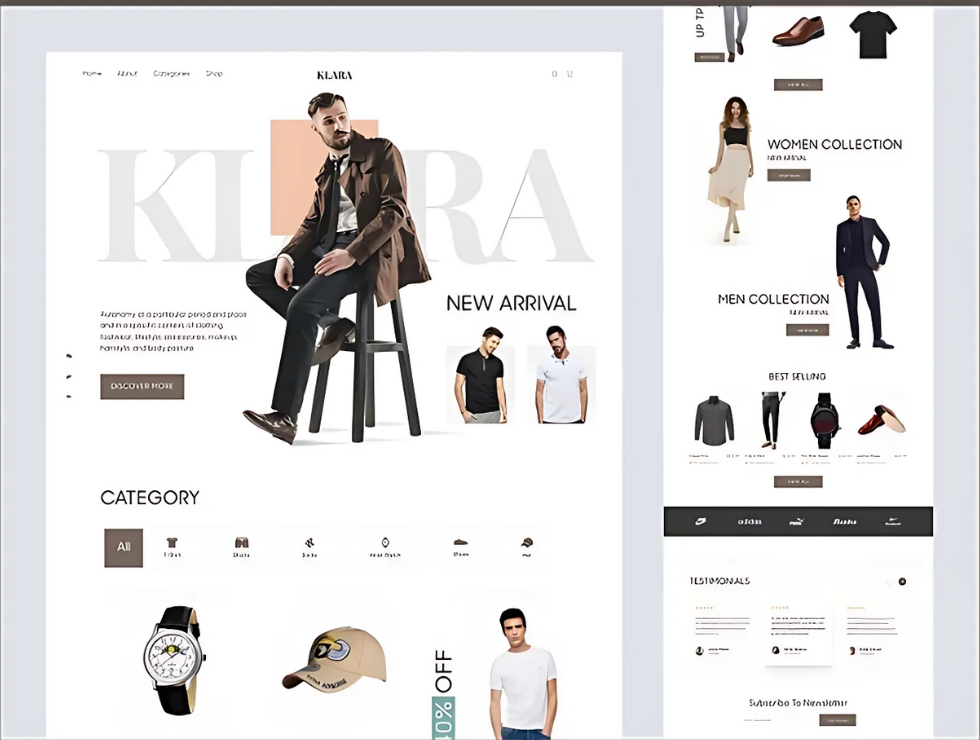This screenshot has width=980, height=740.
Task: Select Shop in the navigation bar
Action: 213,73
